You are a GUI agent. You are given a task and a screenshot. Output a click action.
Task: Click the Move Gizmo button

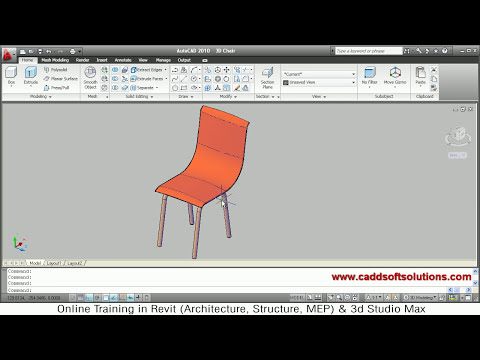click(x=395, y=76)
